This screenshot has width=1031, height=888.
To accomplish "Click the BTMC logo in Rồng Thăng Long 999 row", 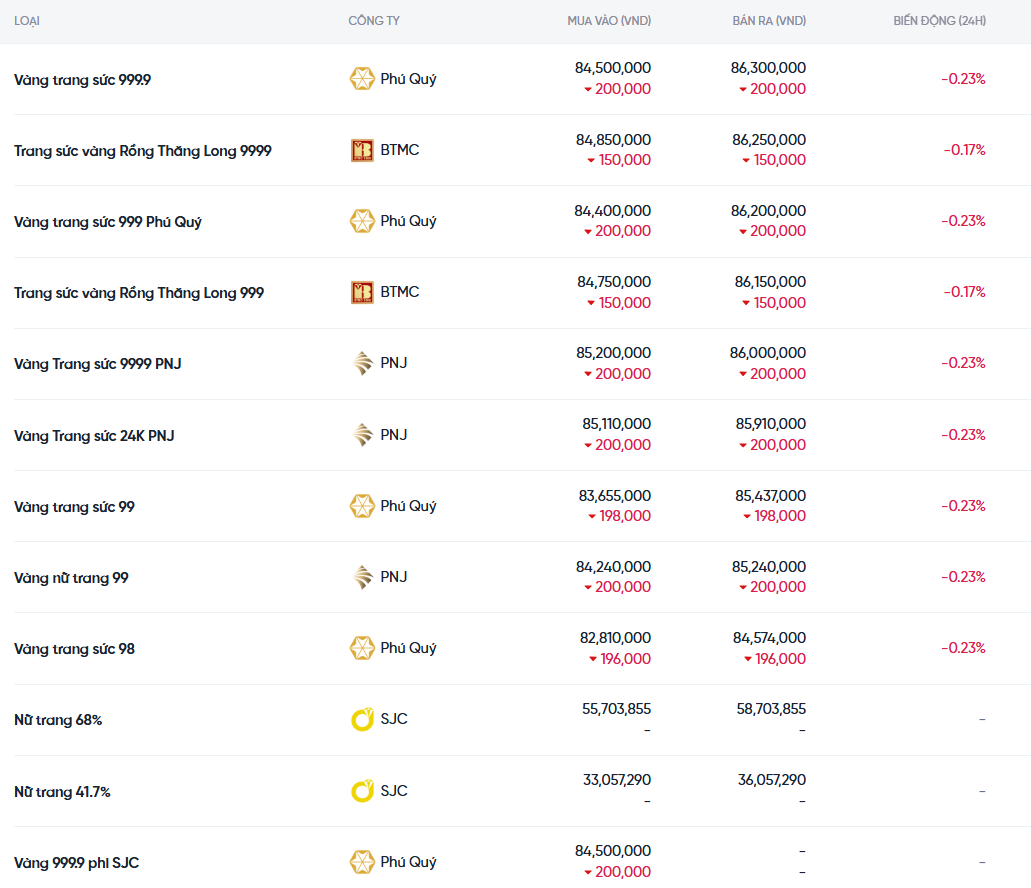I will point(362,292).
